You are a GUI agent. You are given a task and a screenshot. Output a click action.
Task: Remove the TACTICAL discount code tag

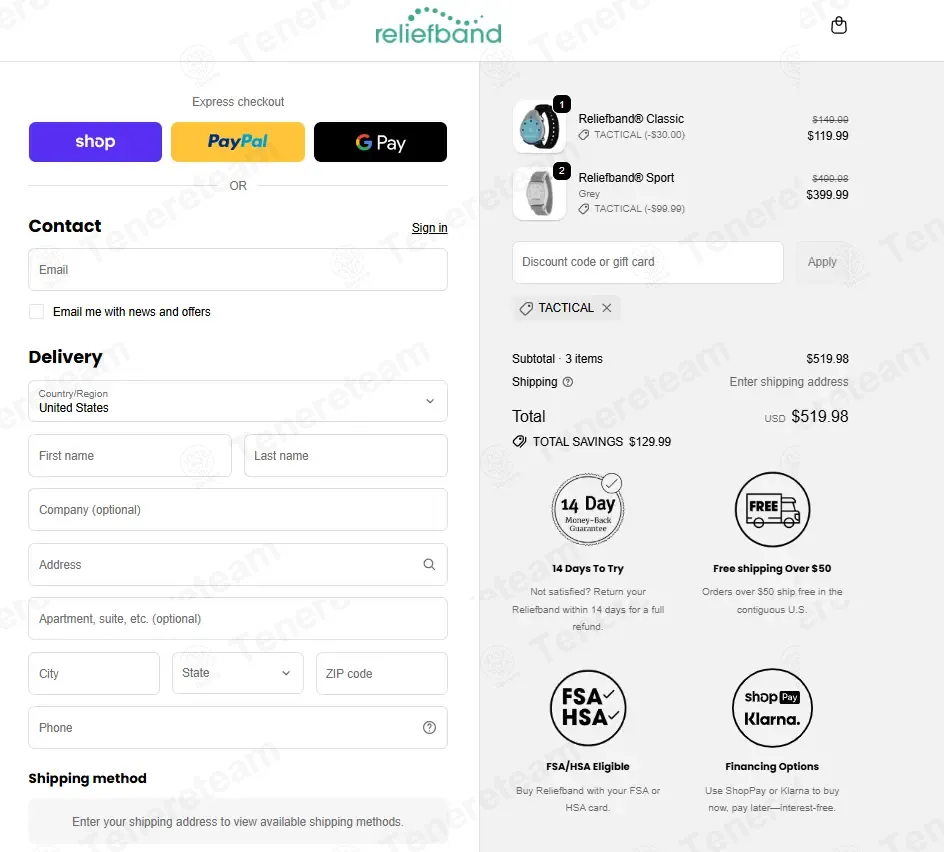(x=607, y=308)
